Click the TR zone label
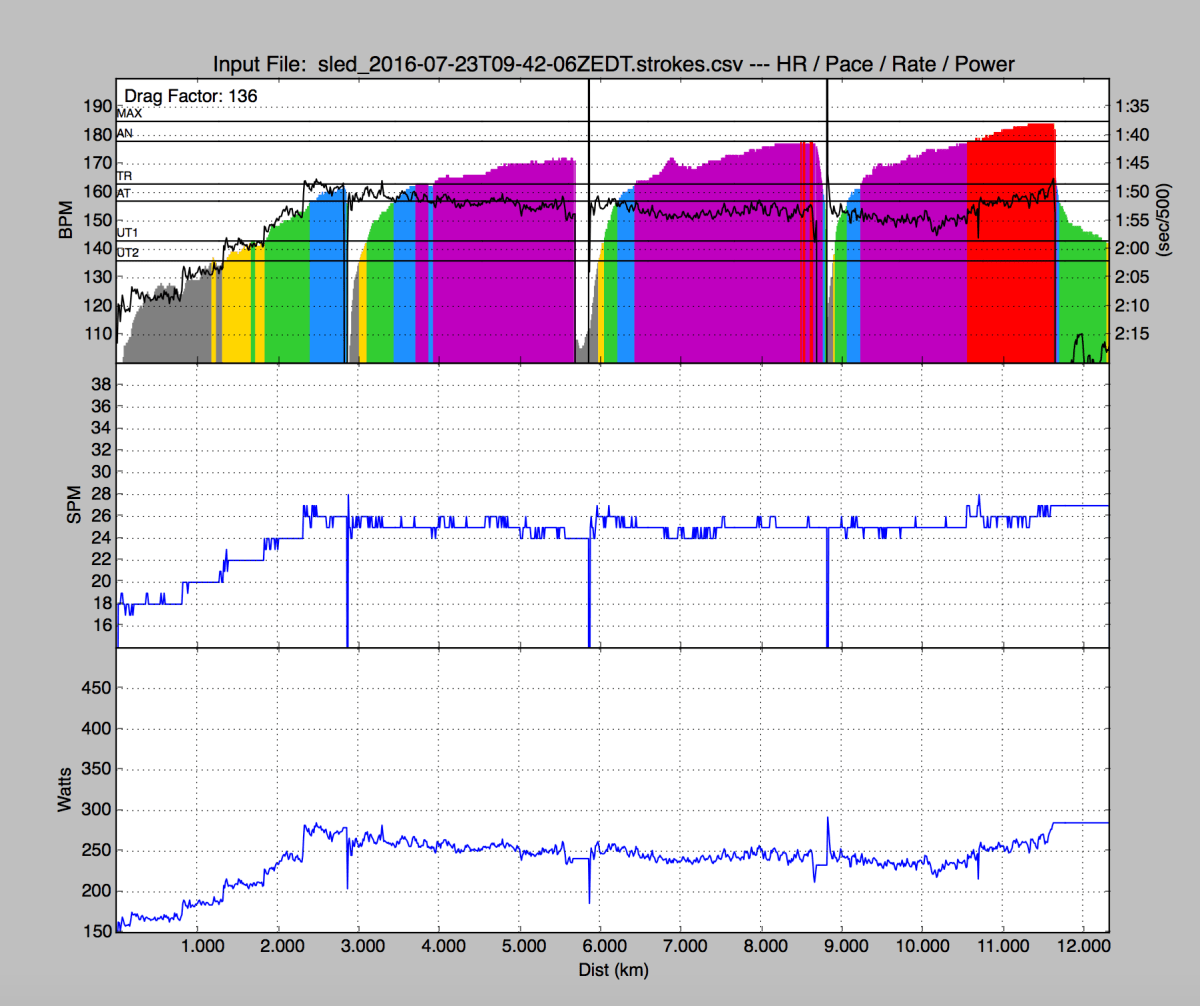 pos(124,175)
